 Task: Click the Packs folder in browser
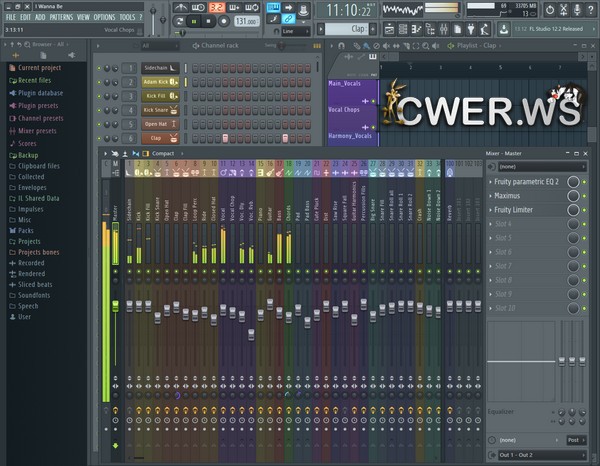point(25,230)
